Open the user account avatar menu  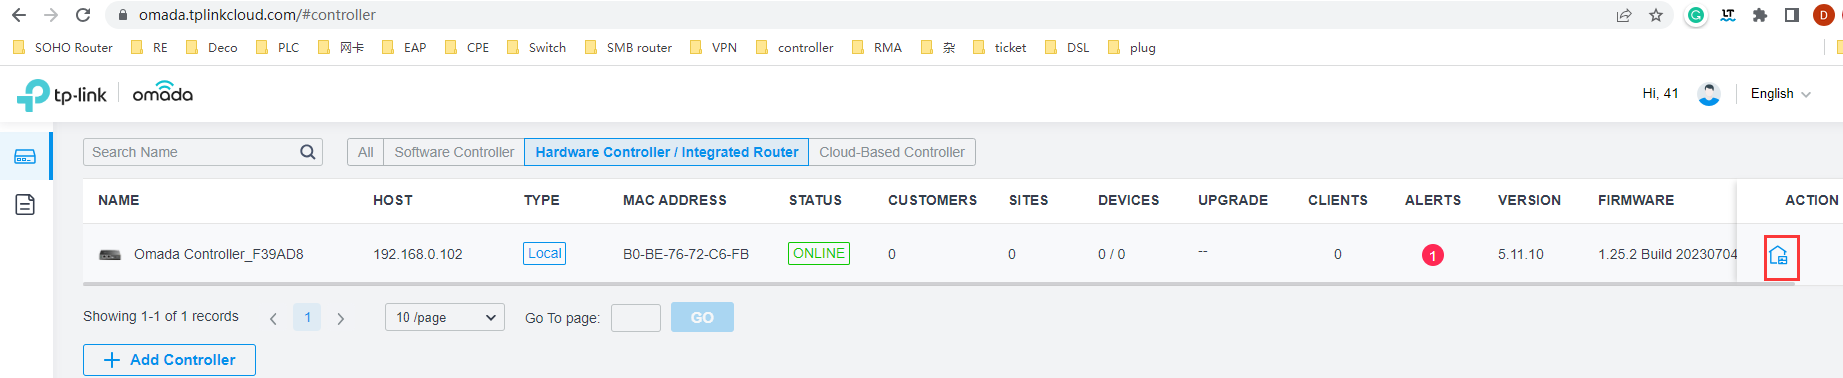pyautogui.click(x=1709, y=94)
